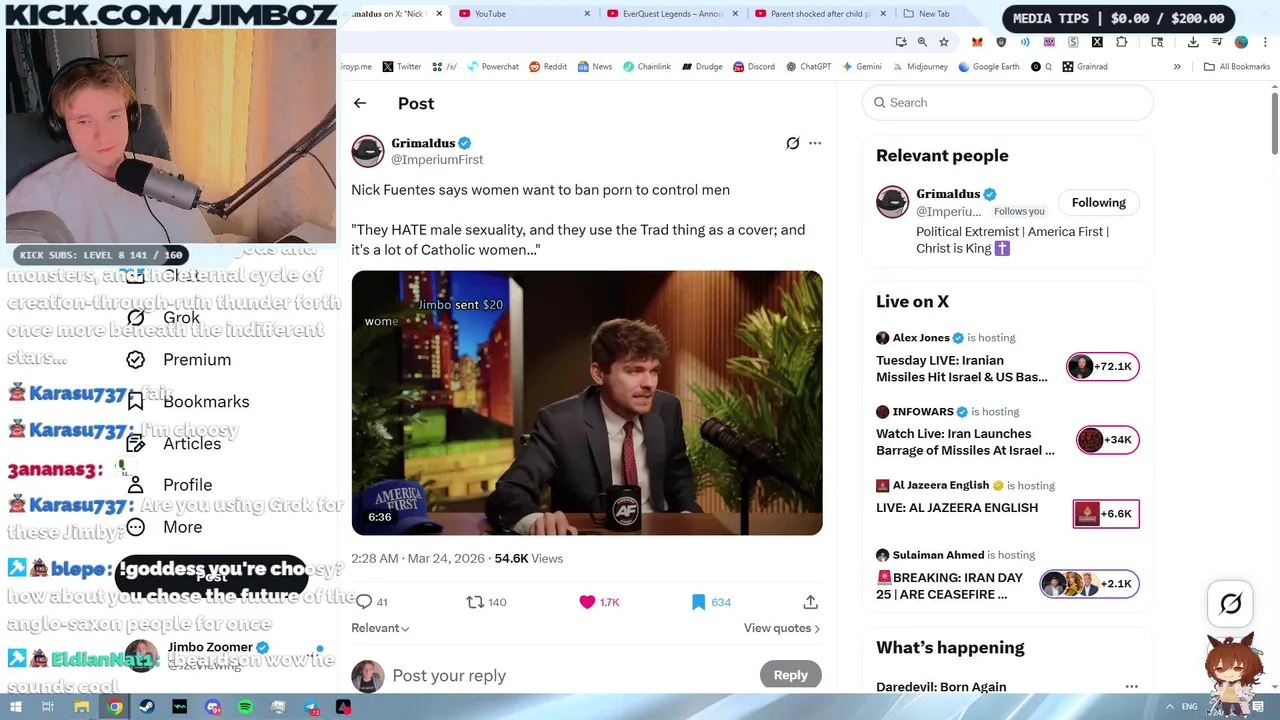The width and height of the screenshot is (1280, 720).
Task: Click the Spotify icon in the taskbar
Action: coord(245,707)
